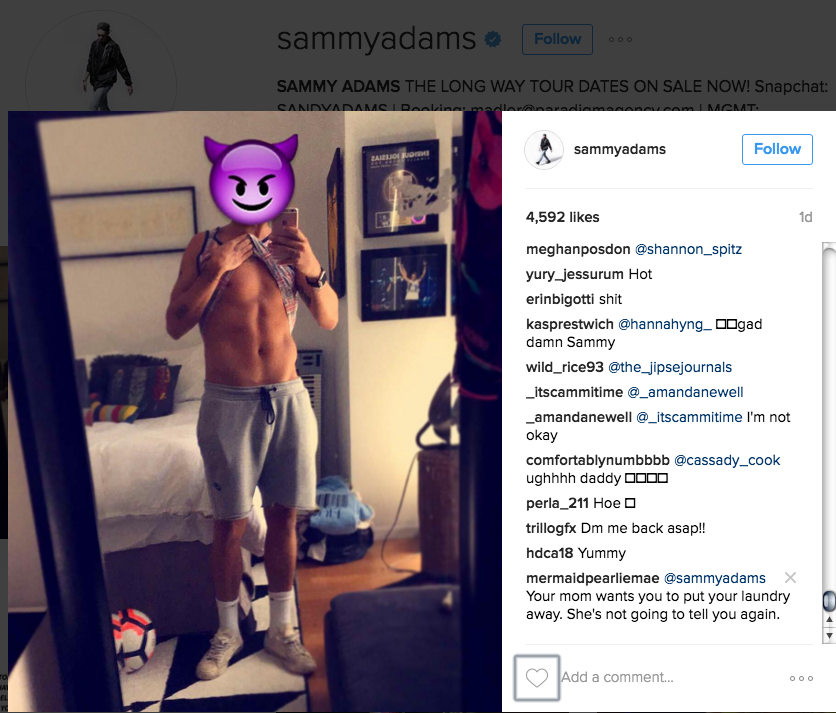Visit trillogfx commenter profile

[x=551, y=528]
